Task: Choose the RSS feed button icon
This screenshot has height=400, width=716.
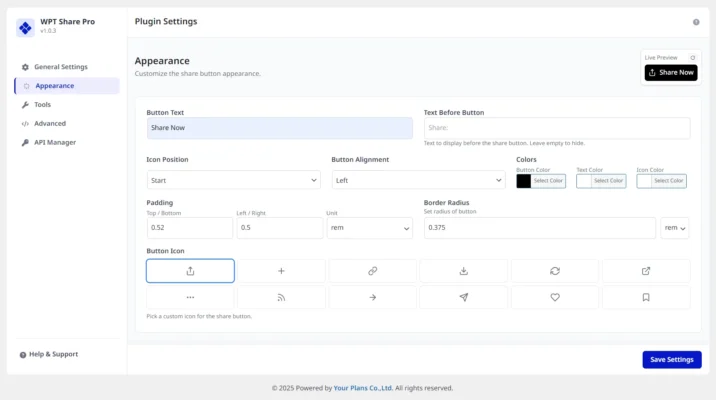Action: click(x=281, y=297)
